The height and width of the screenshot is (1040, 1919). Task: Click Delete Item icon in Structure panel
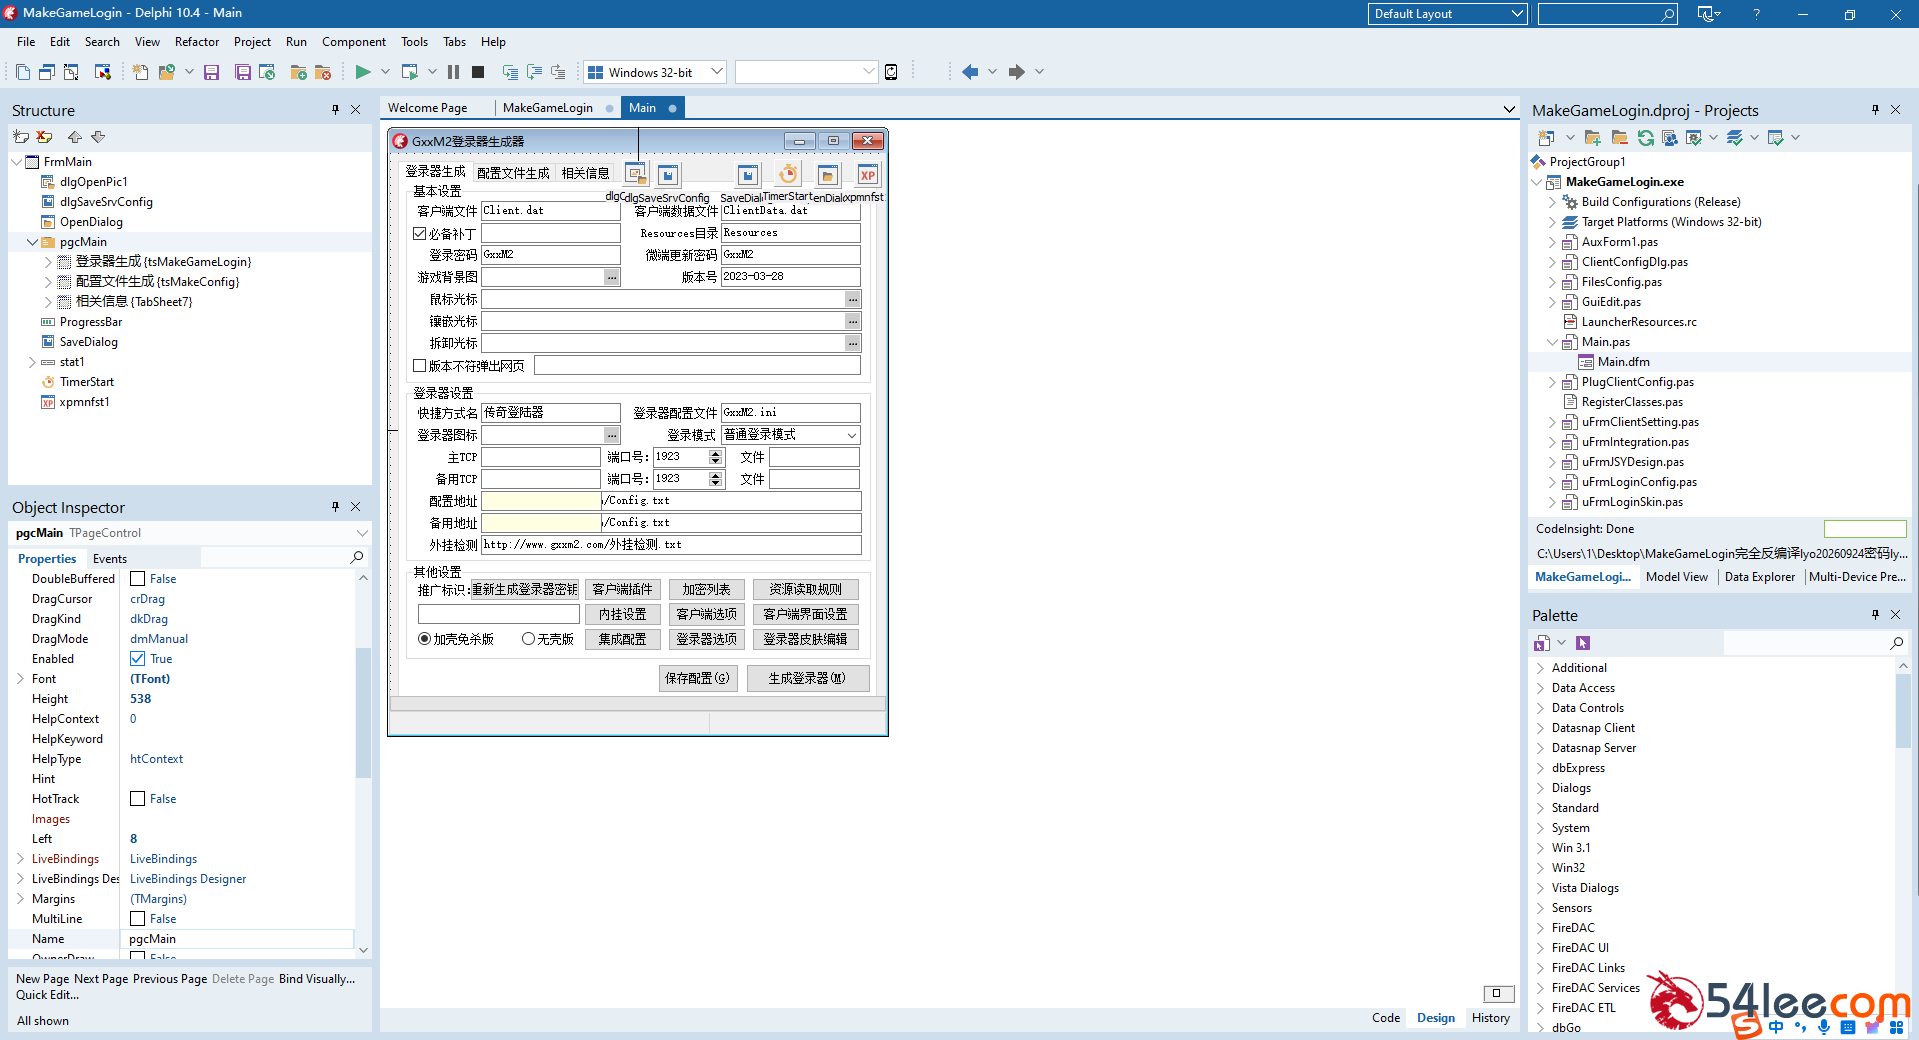(x=44, y=137)
